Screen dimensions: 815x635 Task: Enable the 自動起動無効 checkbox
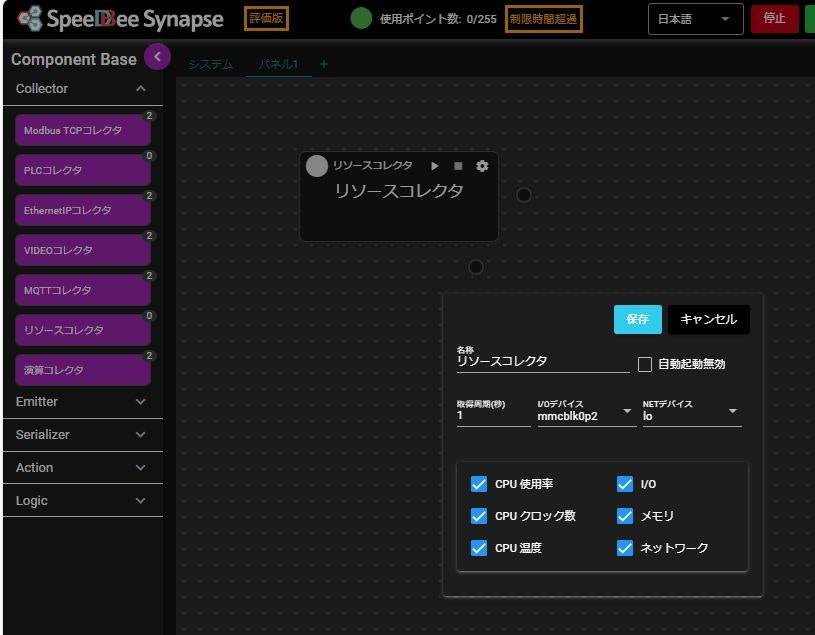[x=645, y=364]
